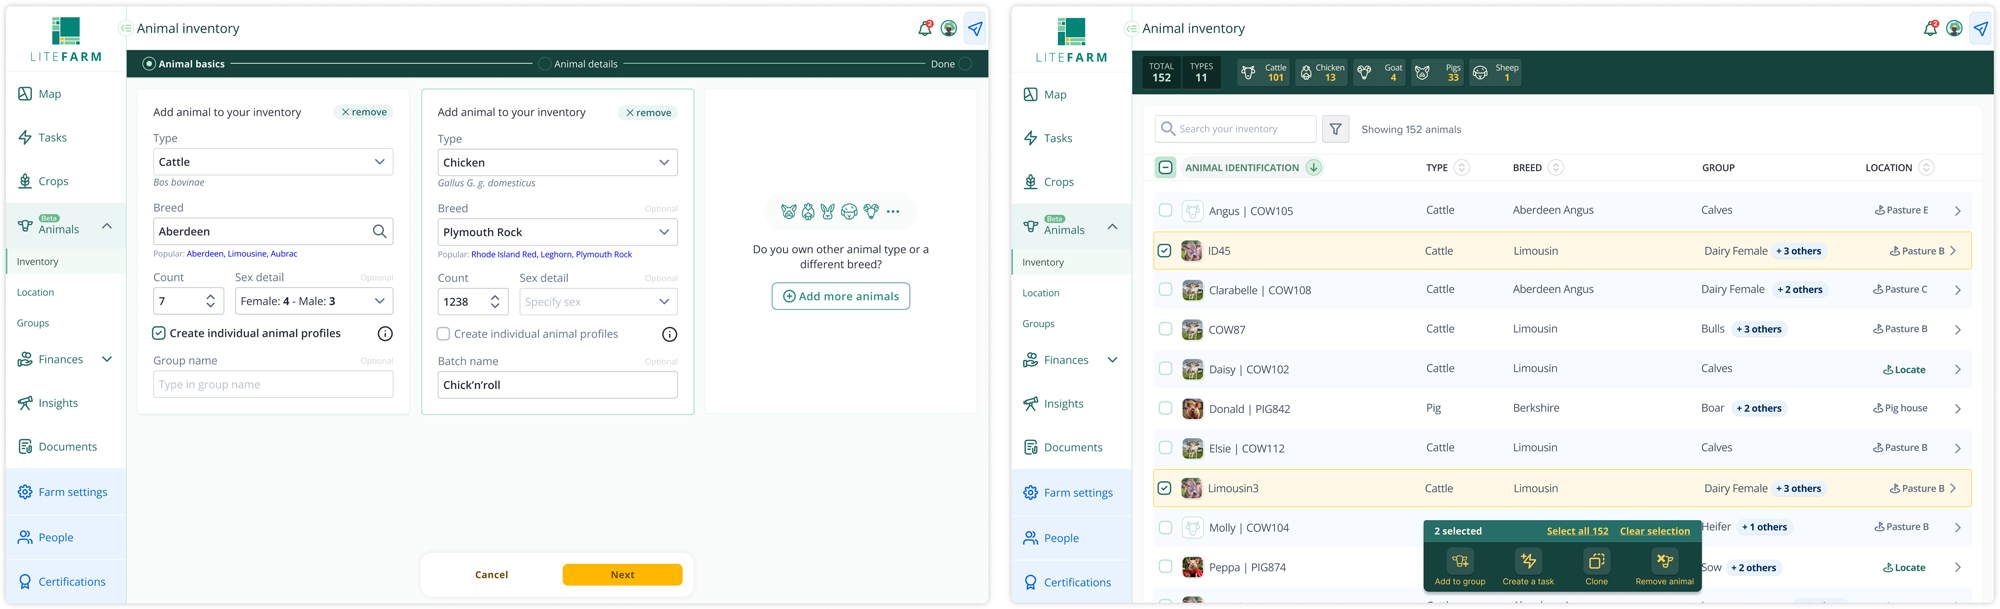
Task: Click the Remove animal icon
Action: [x=1664, y=561]
